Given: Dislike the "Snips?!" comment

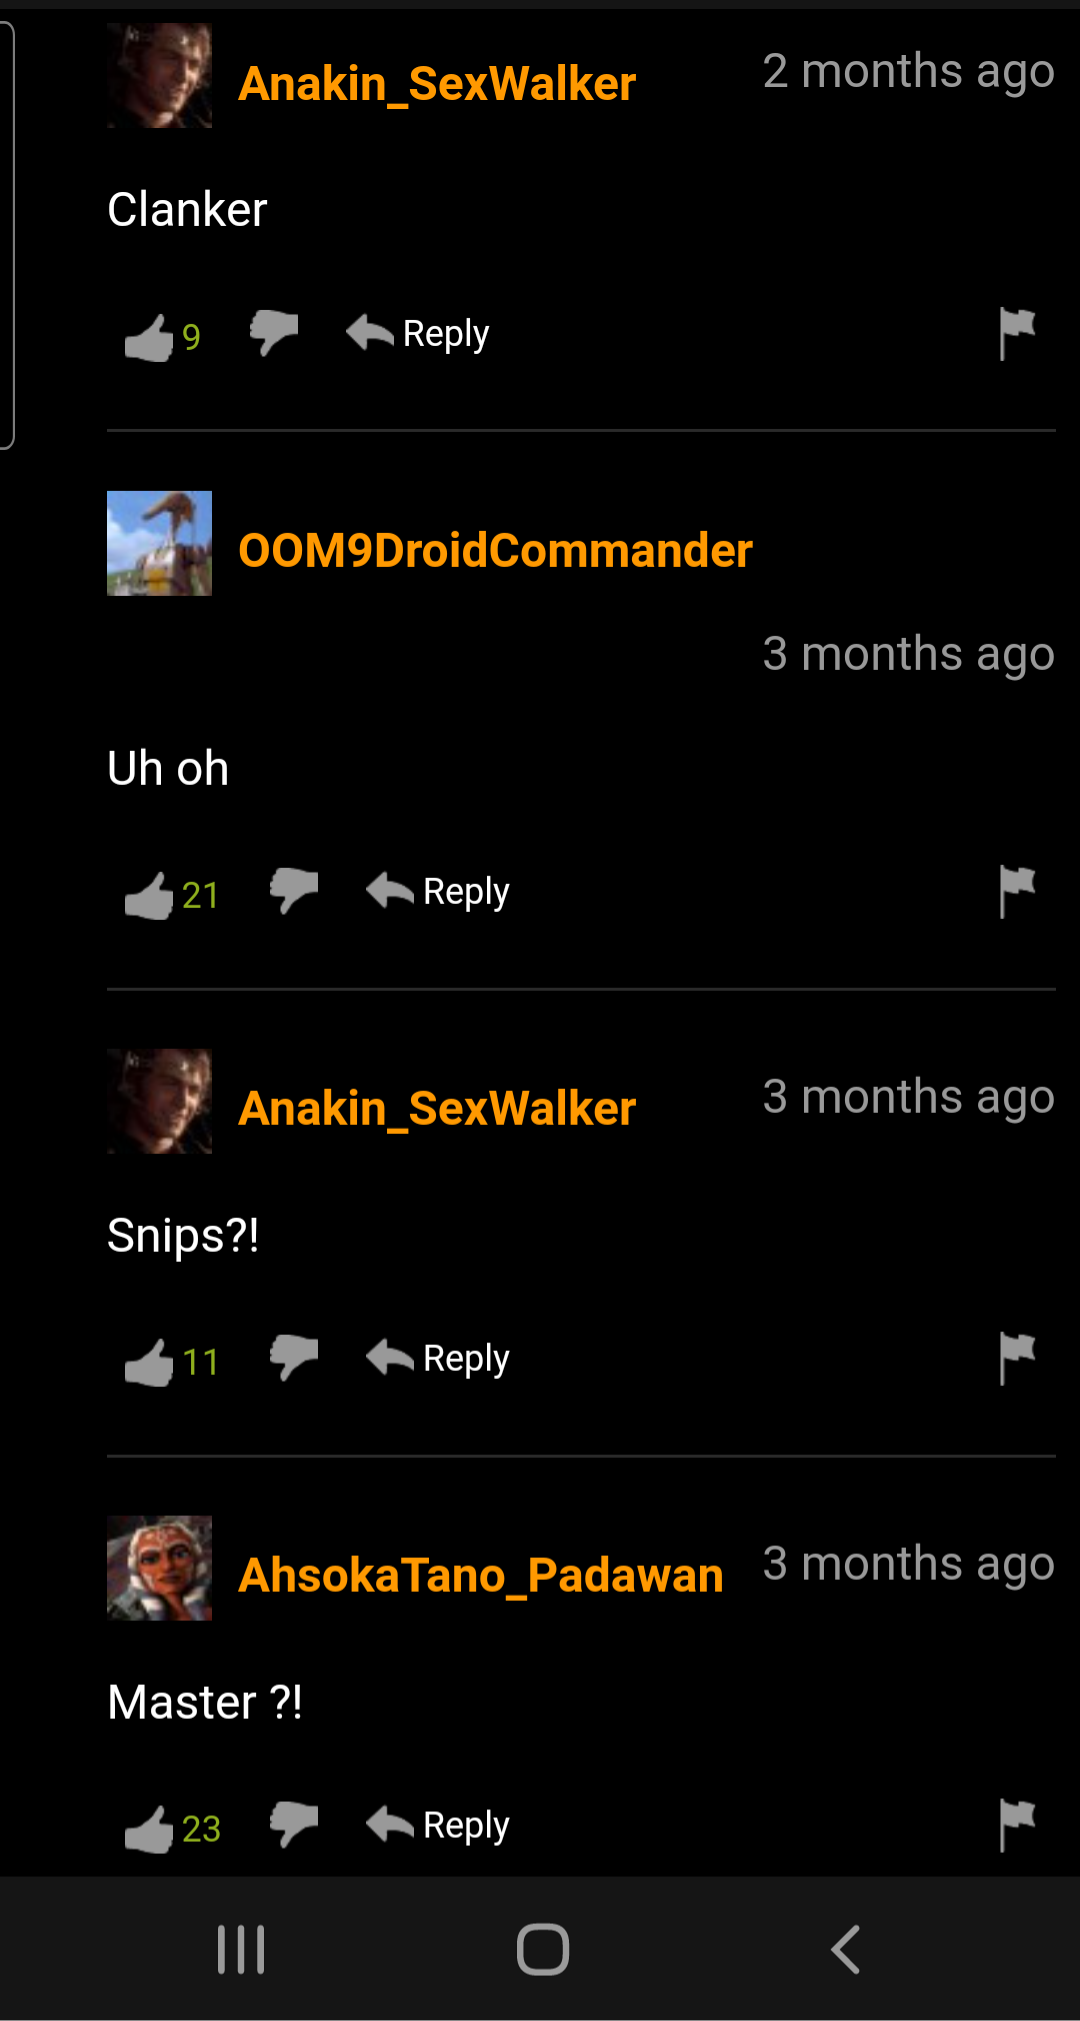Looking at the screenshot, I should click(294, 1357).
